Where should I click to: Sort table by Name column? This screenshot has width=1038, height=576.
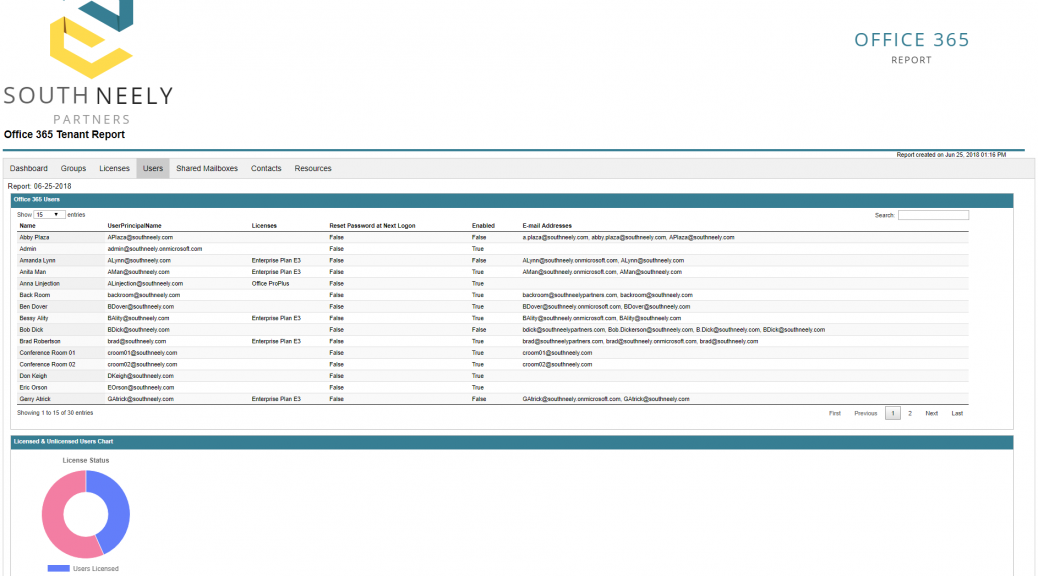click(x=27, y=226)
